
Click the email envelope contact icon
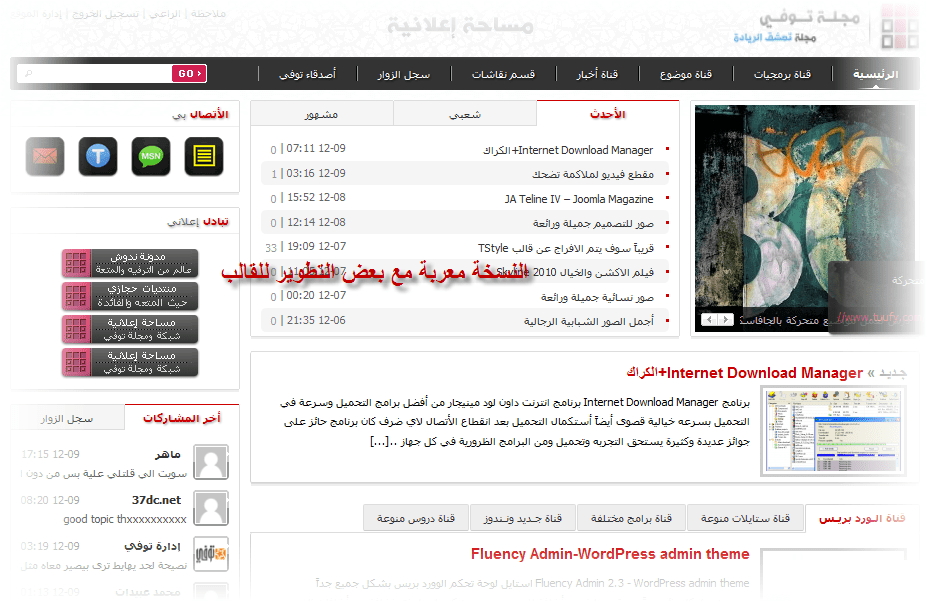click(x=45, y=157)
